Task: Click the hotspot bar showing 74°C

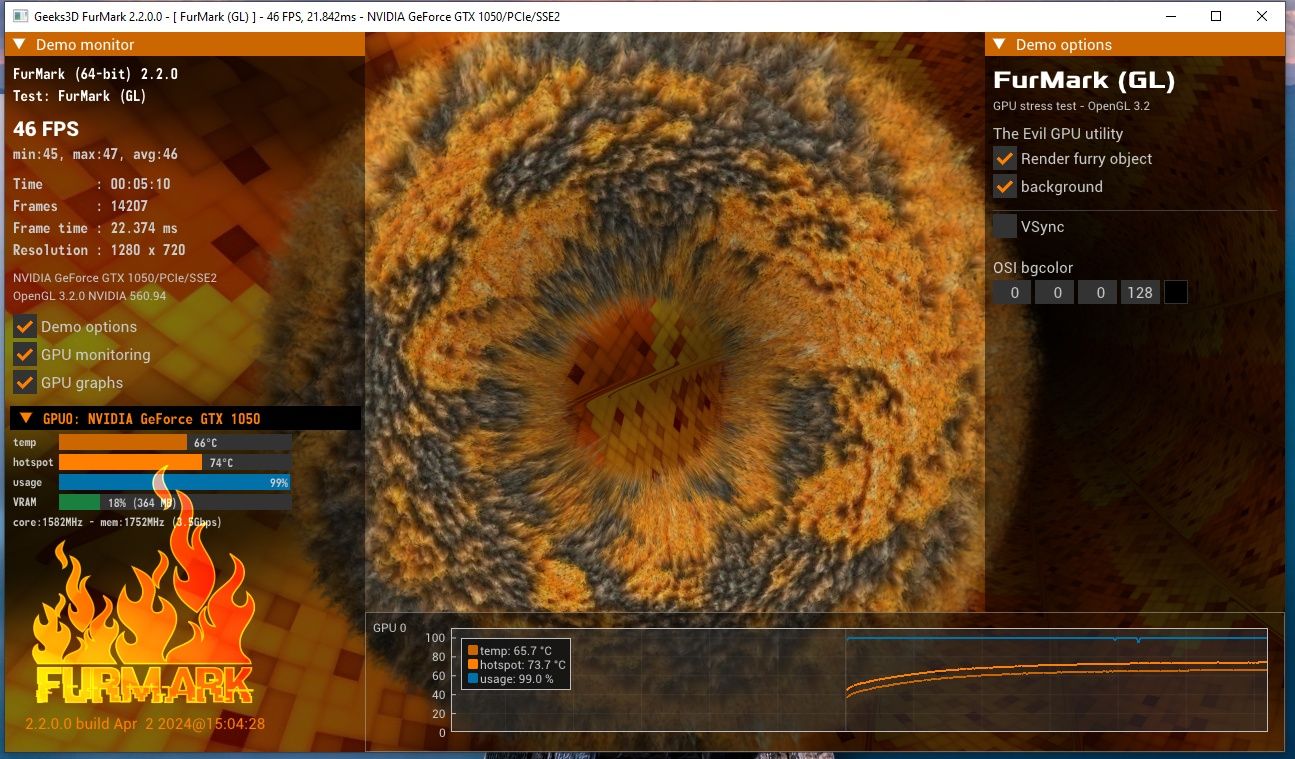Action: click(175, 462)
